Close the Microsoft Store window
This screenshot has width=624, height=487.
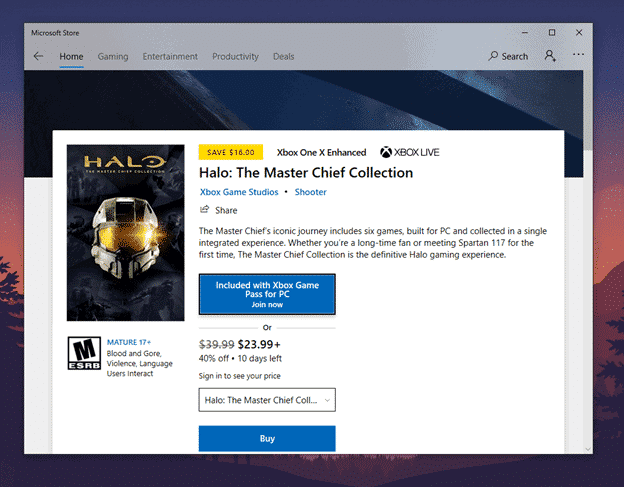pyautogui.click(x=579, y=33)
